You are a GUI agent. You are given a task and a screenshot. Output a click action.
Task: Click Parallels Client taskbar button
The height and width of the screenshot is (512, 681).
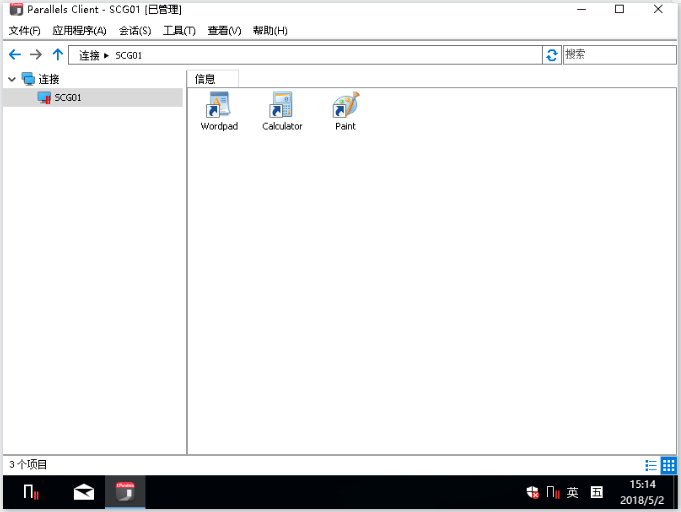[x=125, y=492]
